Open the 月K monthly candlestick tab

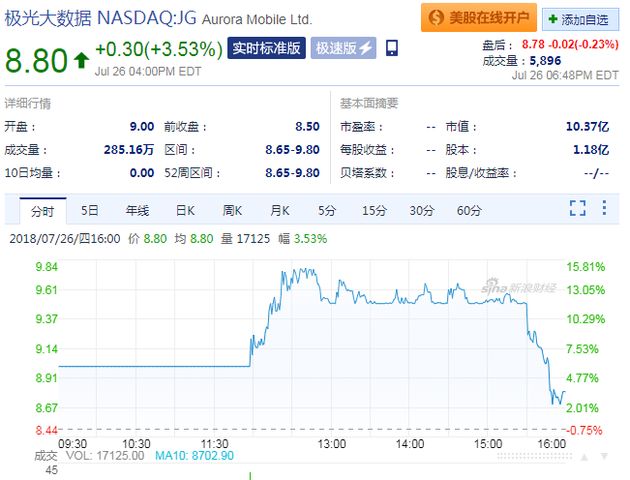point(279,211)
